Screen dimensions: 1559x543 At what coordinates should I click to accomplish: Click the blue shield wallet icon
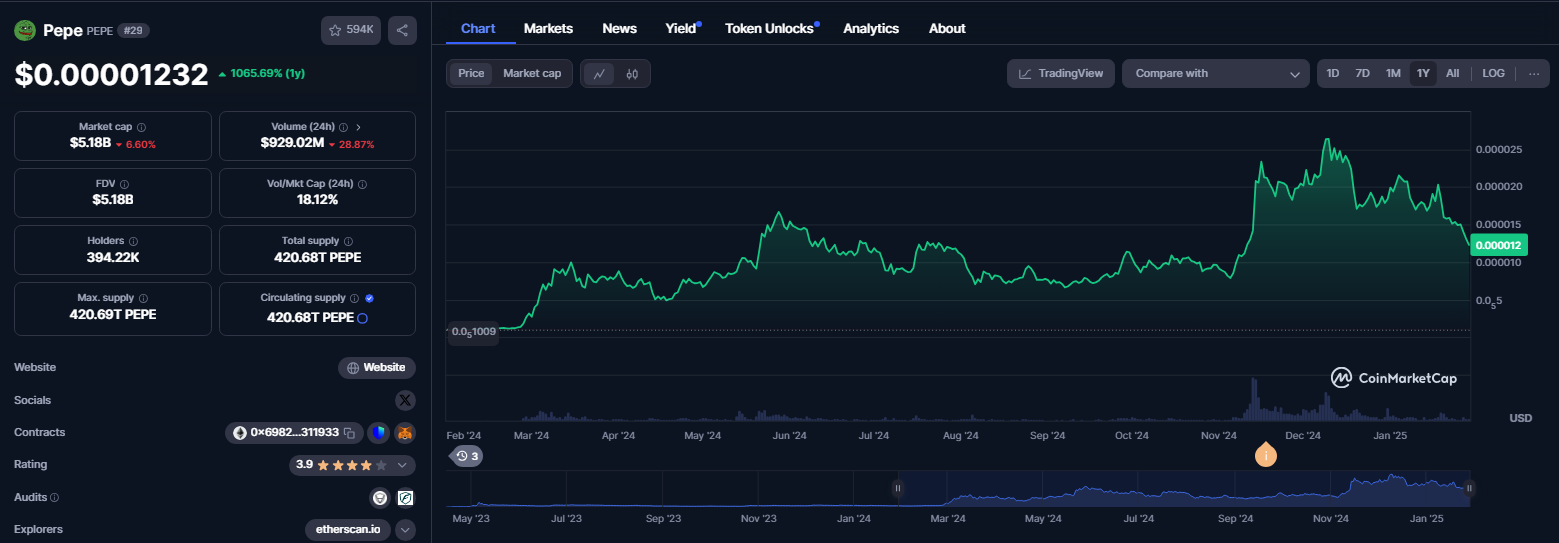pos(378,433)
